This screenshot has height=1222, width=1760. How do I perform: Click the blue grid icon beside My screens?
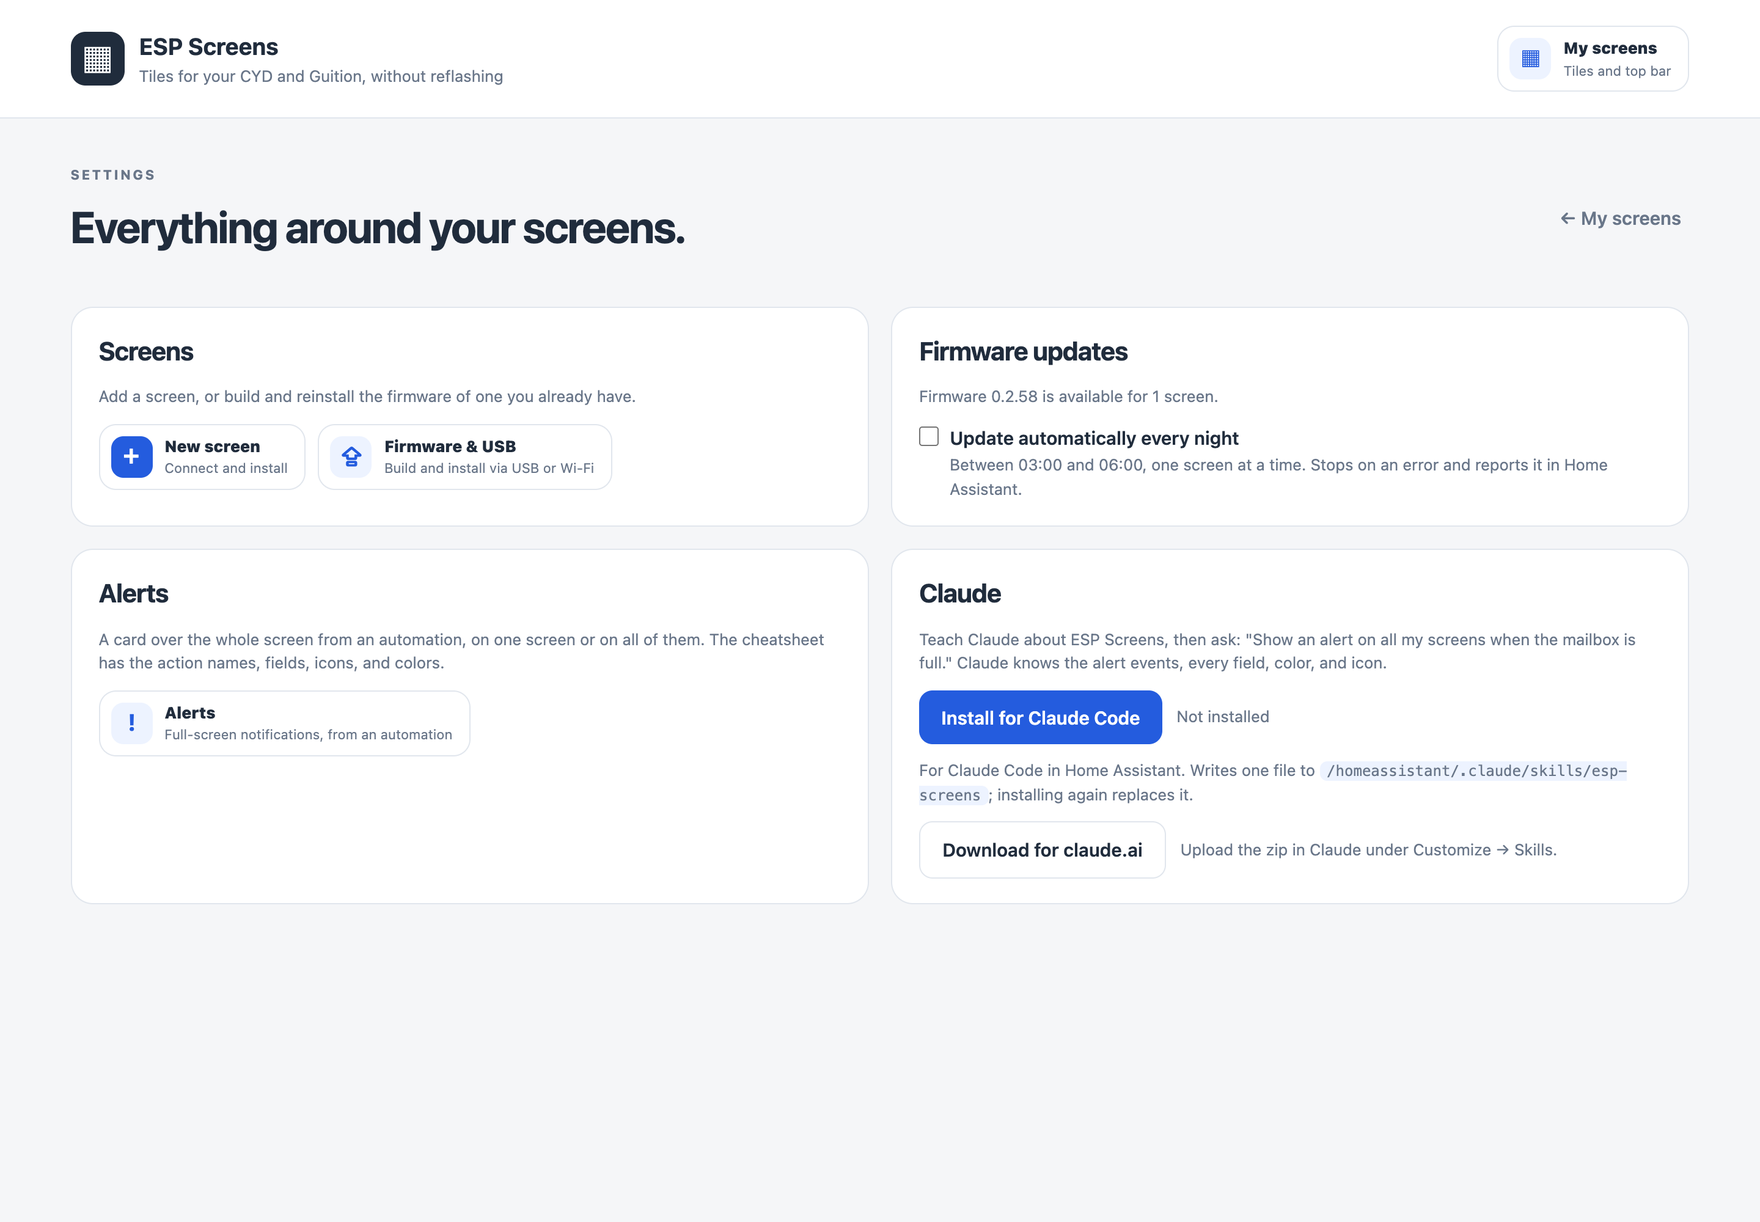tap(1530, 59)
